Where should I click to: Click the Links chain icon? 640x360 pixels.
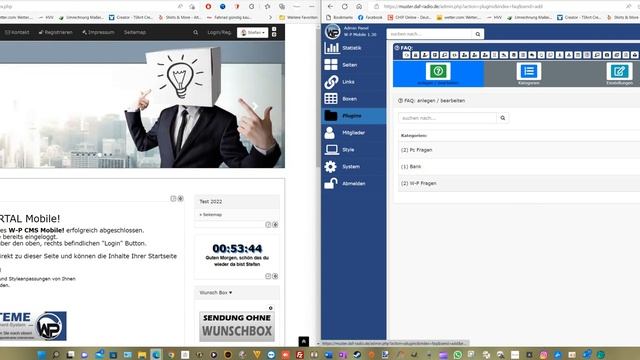pyautogui.click(x=331, y=82)
